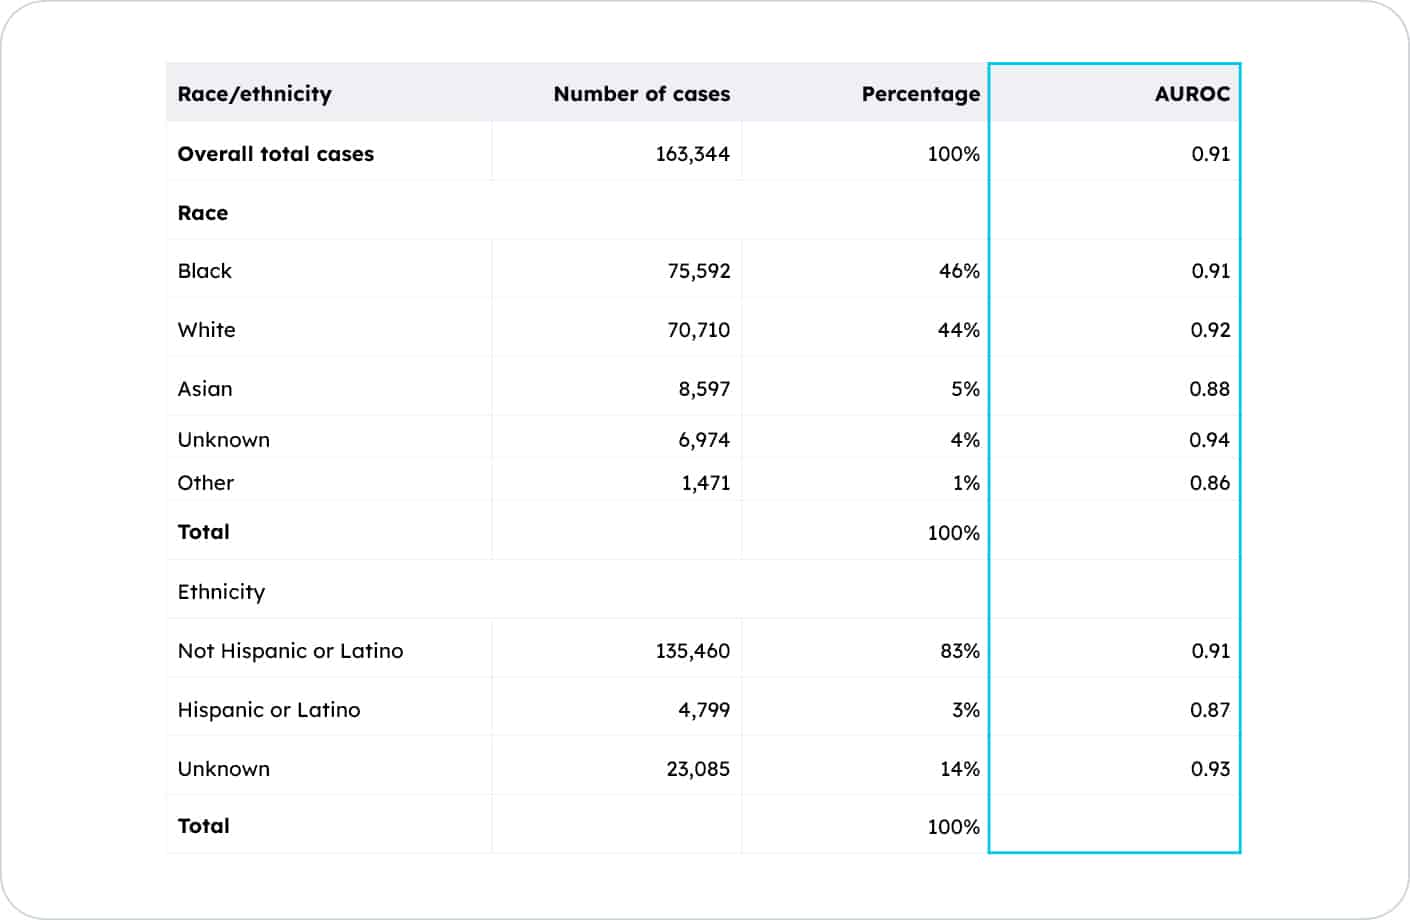Viewport: 1410px width, 920px height.
Task: Select the 163,344 cases cell
Action: (x=692, y=154)
